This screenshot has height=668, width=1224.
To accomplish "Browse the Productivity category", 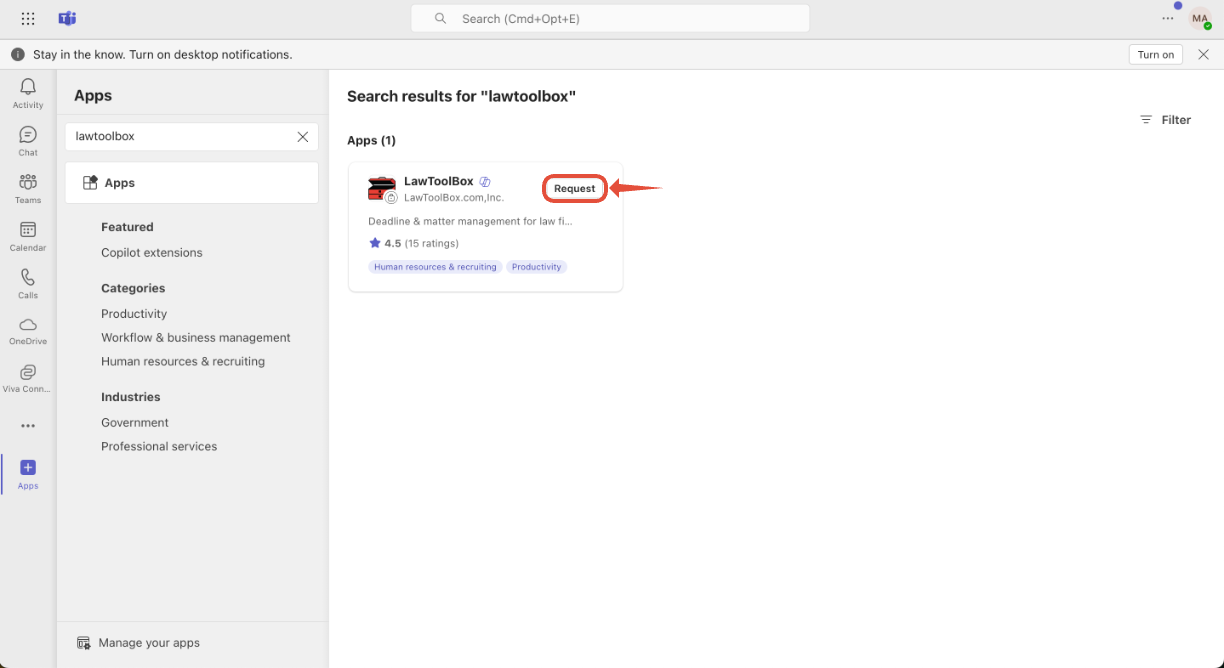I will click(x=134, y=314).
